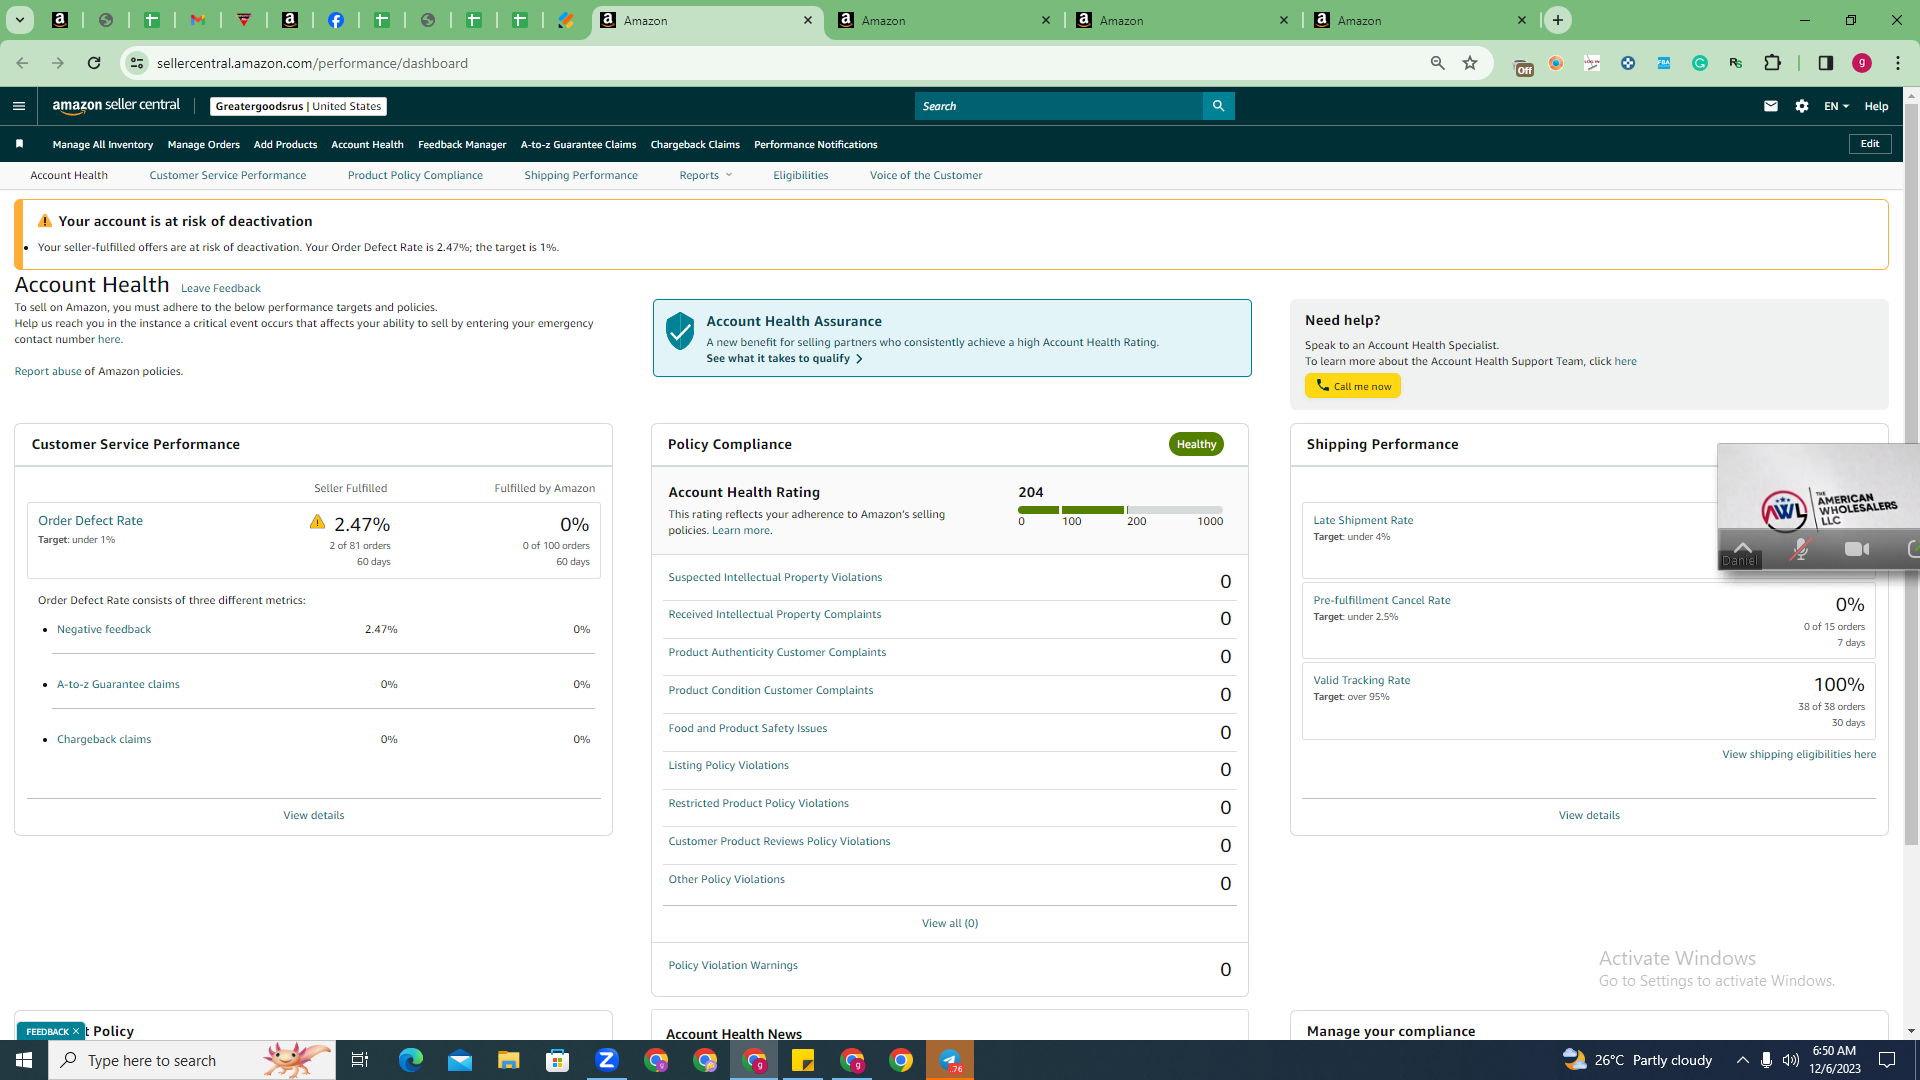Viewport: 1920px width, 1080px height.
Task: Toggle the video camera in Zoom overlay
Action: pos(1857,549)
